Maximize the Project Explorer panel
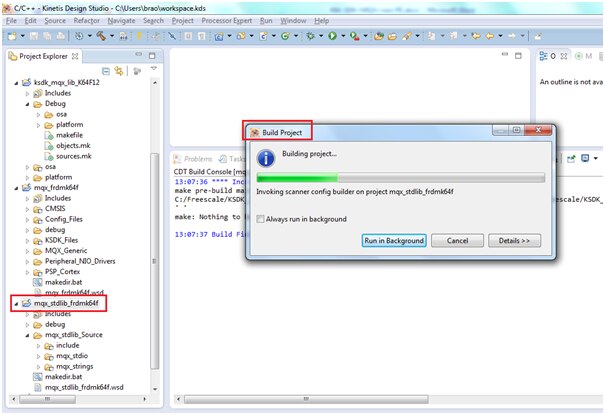Viewport: 605px width, 415px height. click(152, 56)
